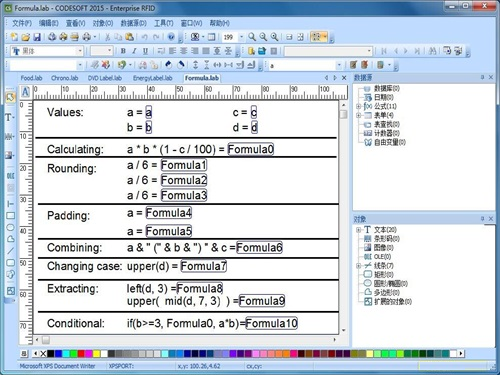Click the New document icon
Screen dimensions: 500x375
(14, 37)
